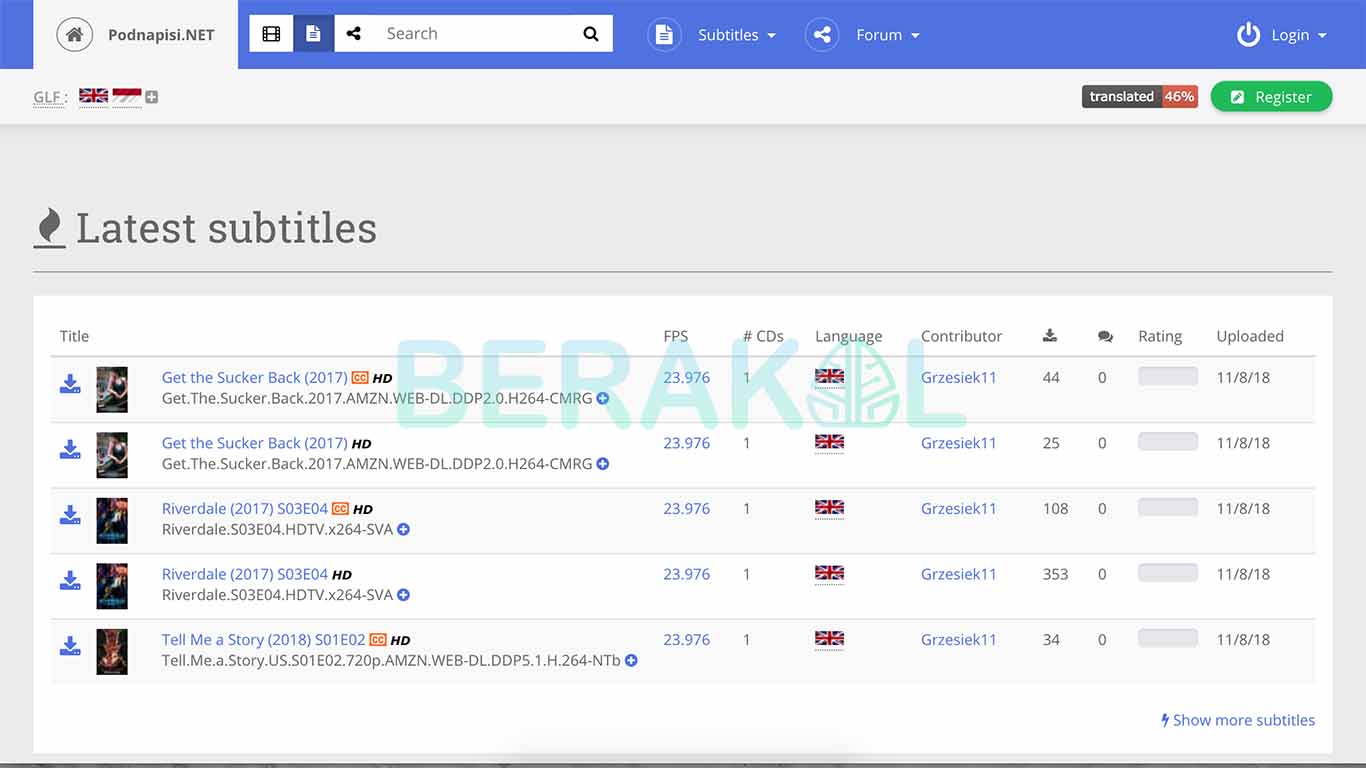Click English flag in first Sucker Back row
The image size is (1366, 768).
pos(829,377)
